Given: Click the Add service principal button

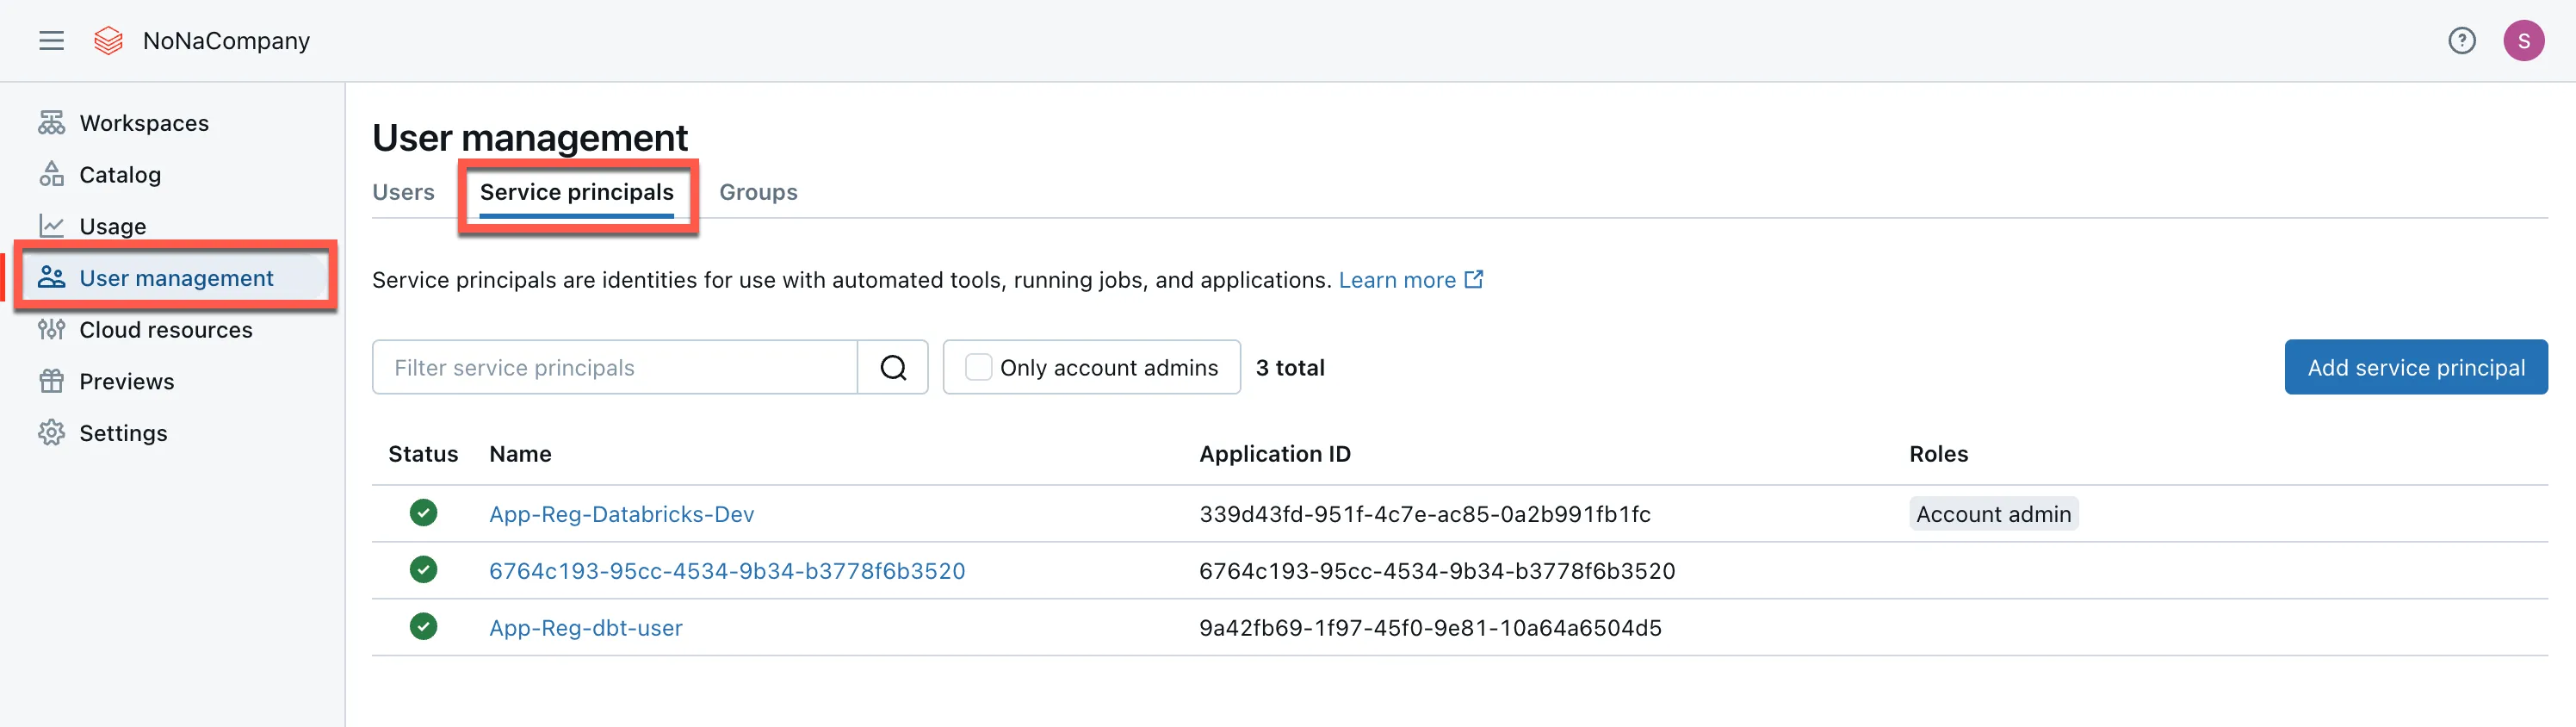Looking at the screenshot, I should click(x=2415, y=368).
